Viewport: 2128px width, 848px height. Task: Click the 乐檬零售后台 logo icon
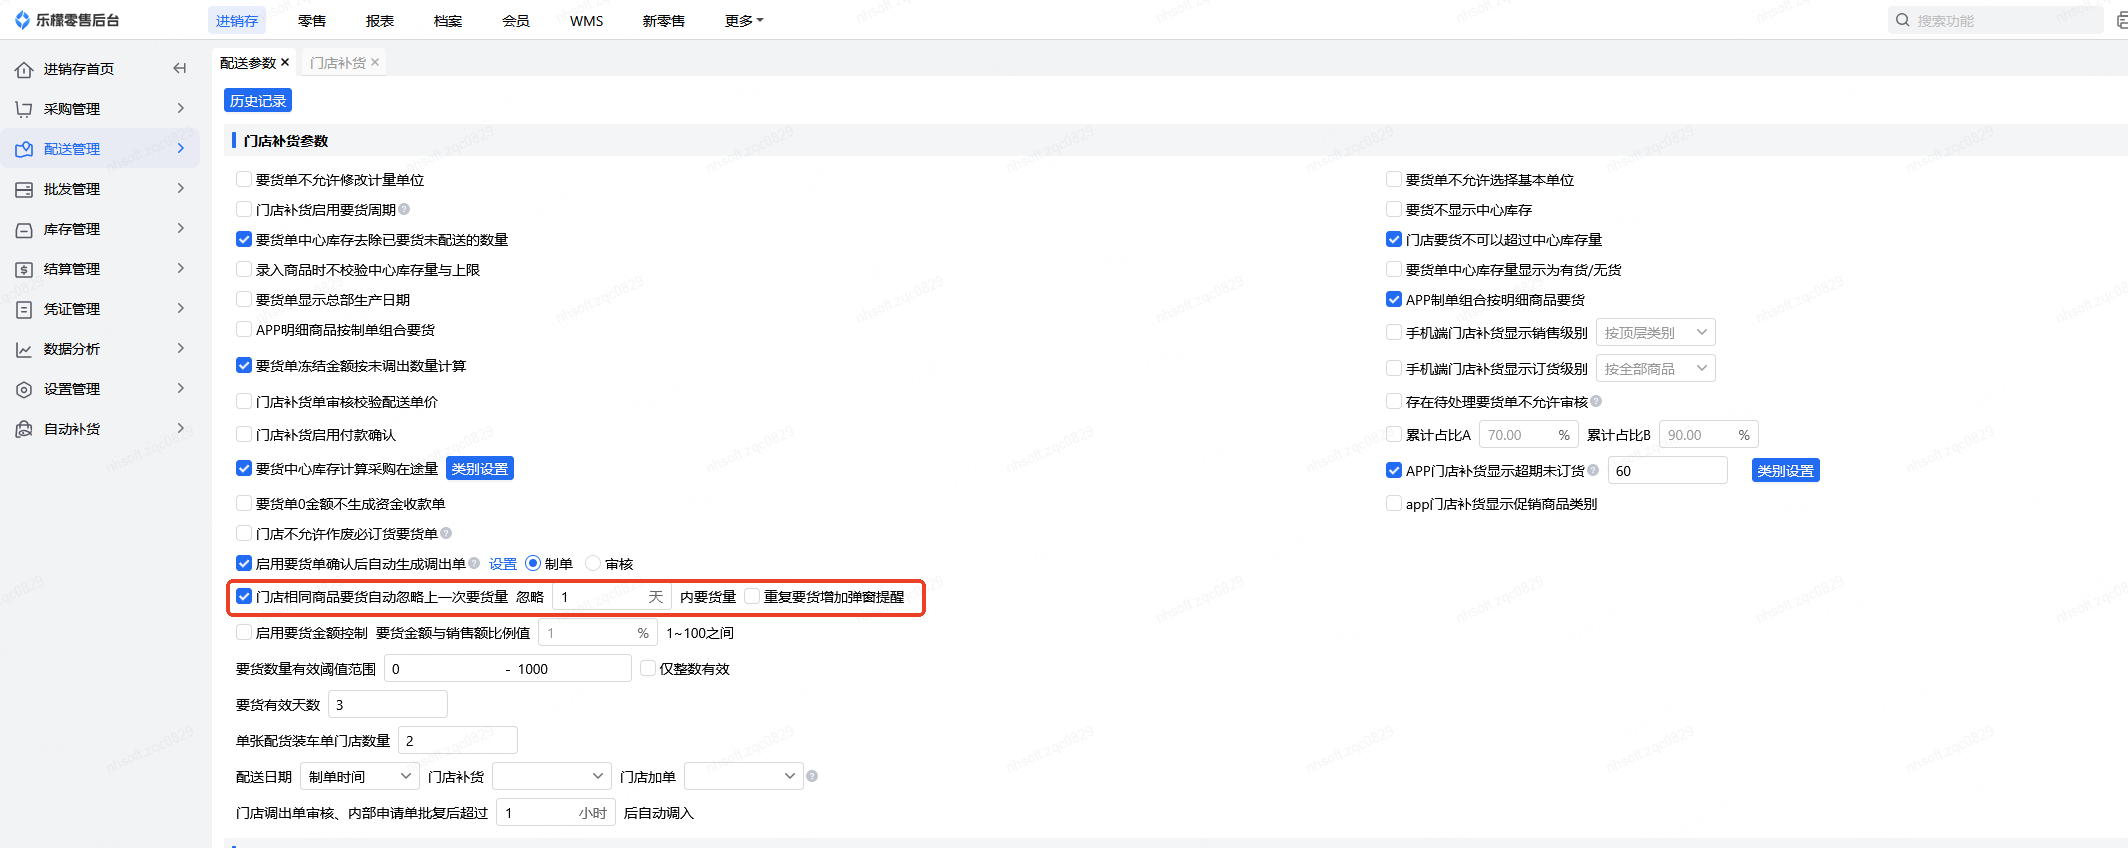point(22,20)
